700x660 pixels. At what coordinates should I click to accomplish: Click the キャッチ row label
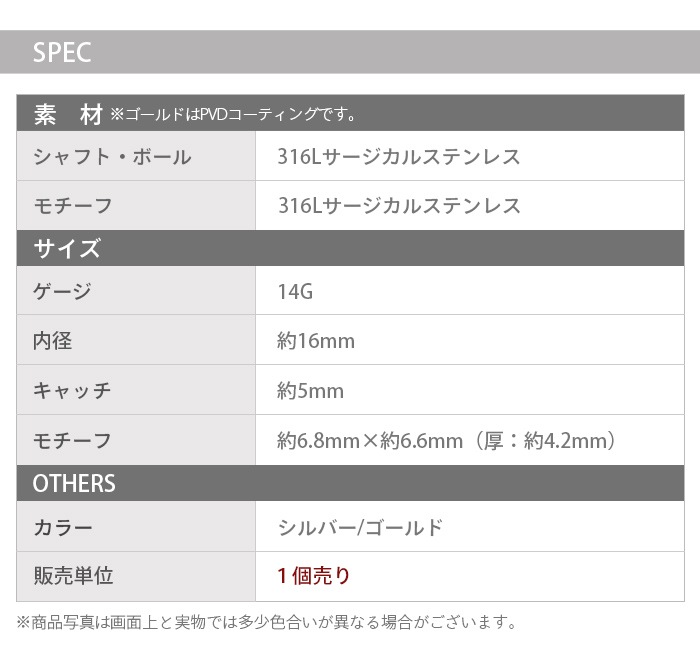point(72,390)
